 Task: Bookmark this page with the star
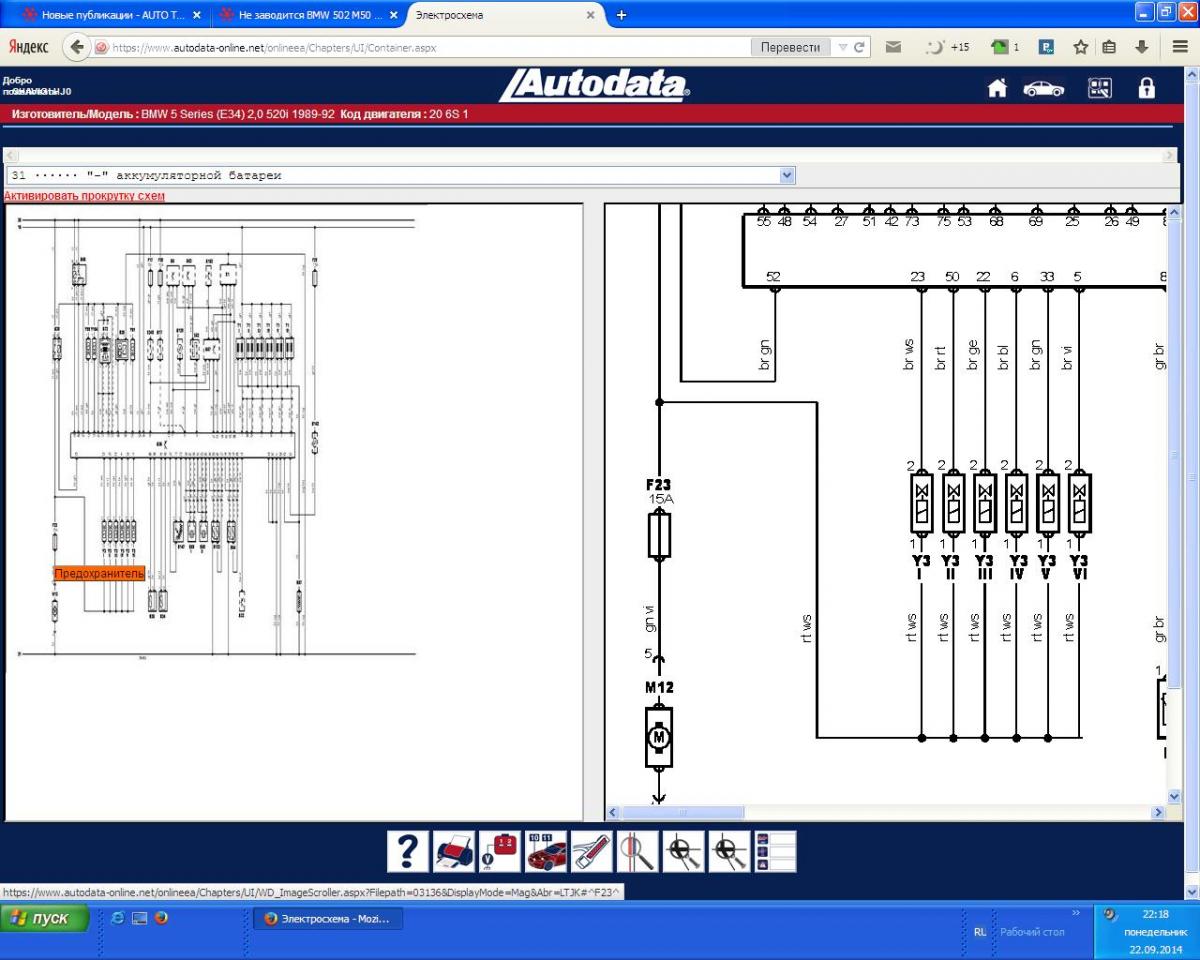(1080, 47)
